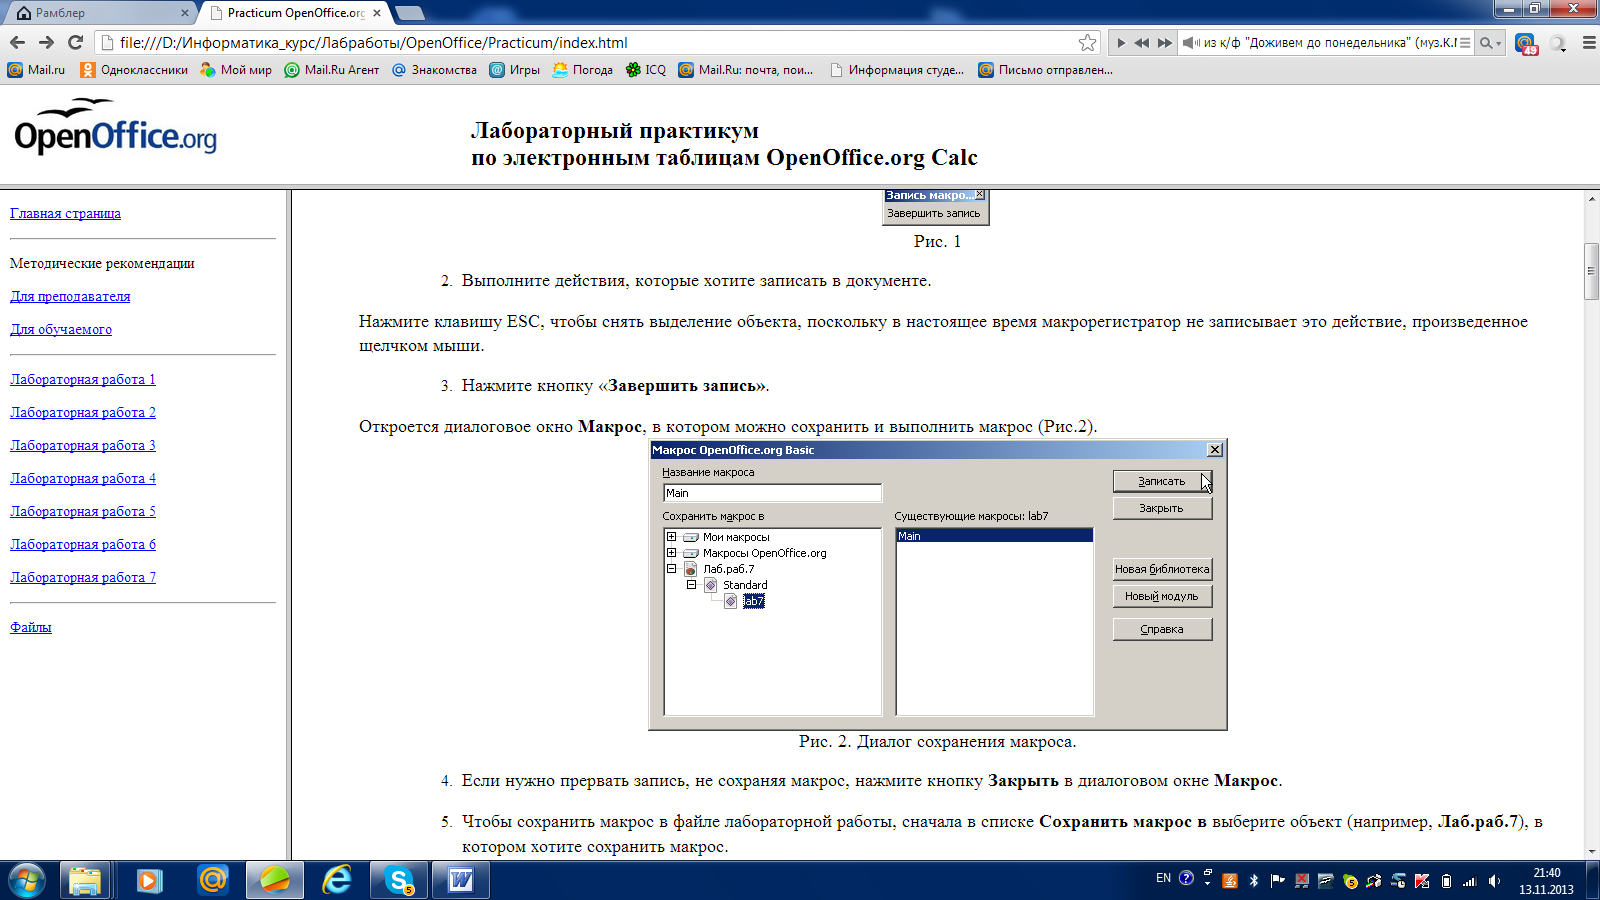The height and width of the screenshot is (900, 1600).
Task: Open Windows Explorer from the taskbar
Action: pos(85,881)
